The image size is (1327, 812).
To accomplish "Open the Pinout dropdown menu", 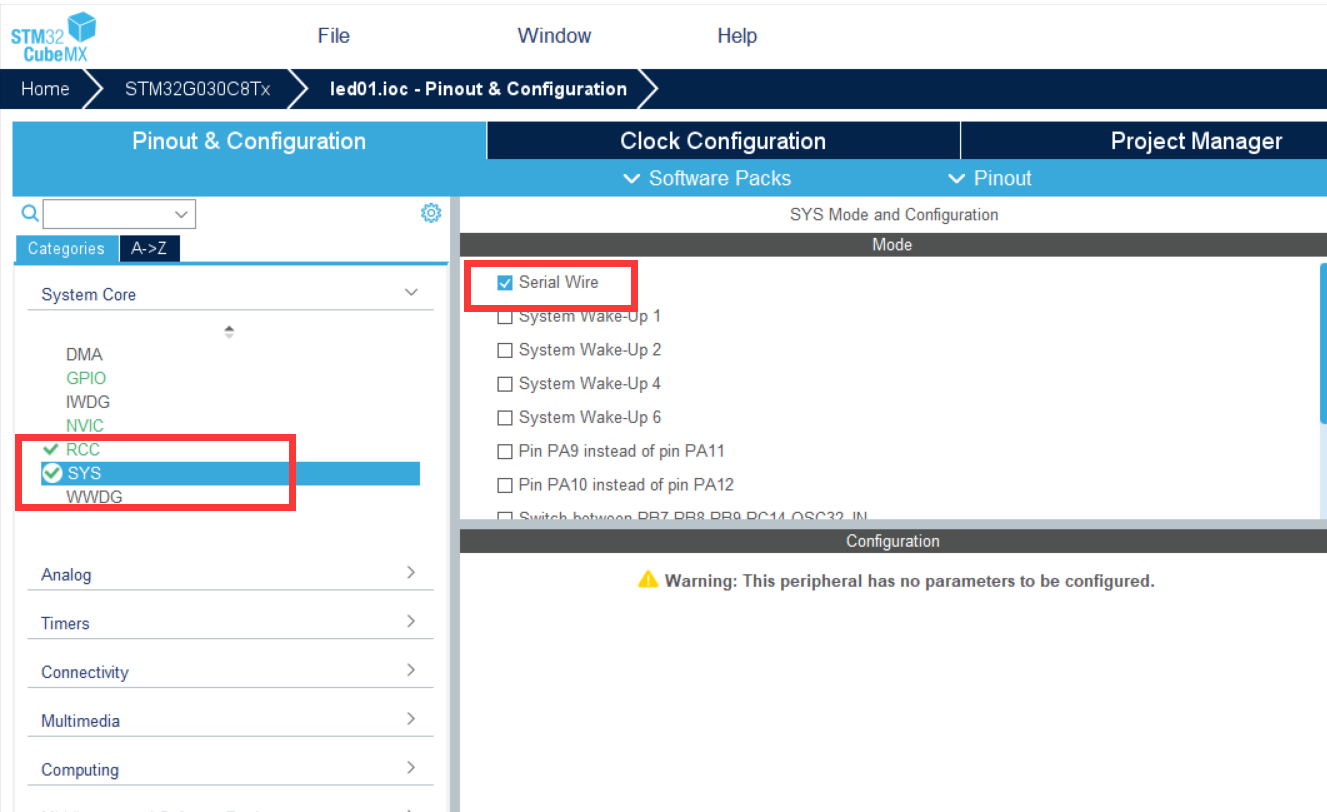I will click(989, 179).
